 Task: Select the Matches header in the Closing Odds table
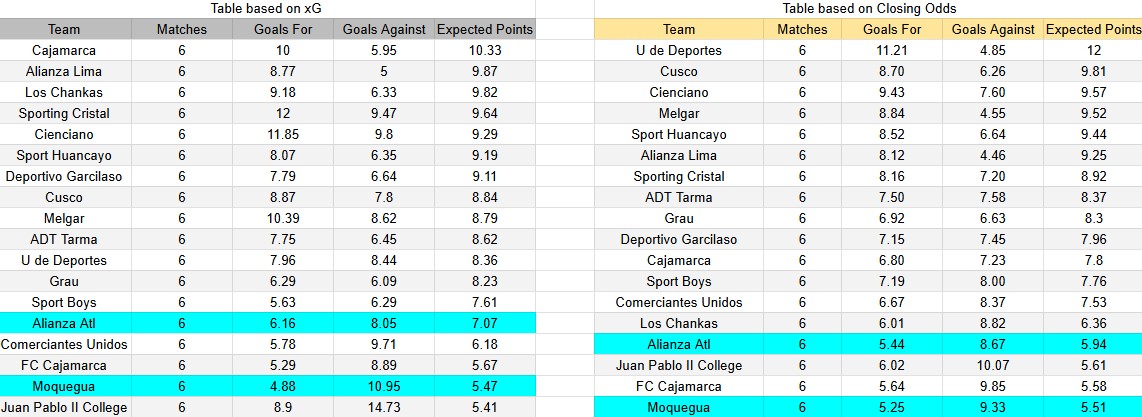[802, 29]
